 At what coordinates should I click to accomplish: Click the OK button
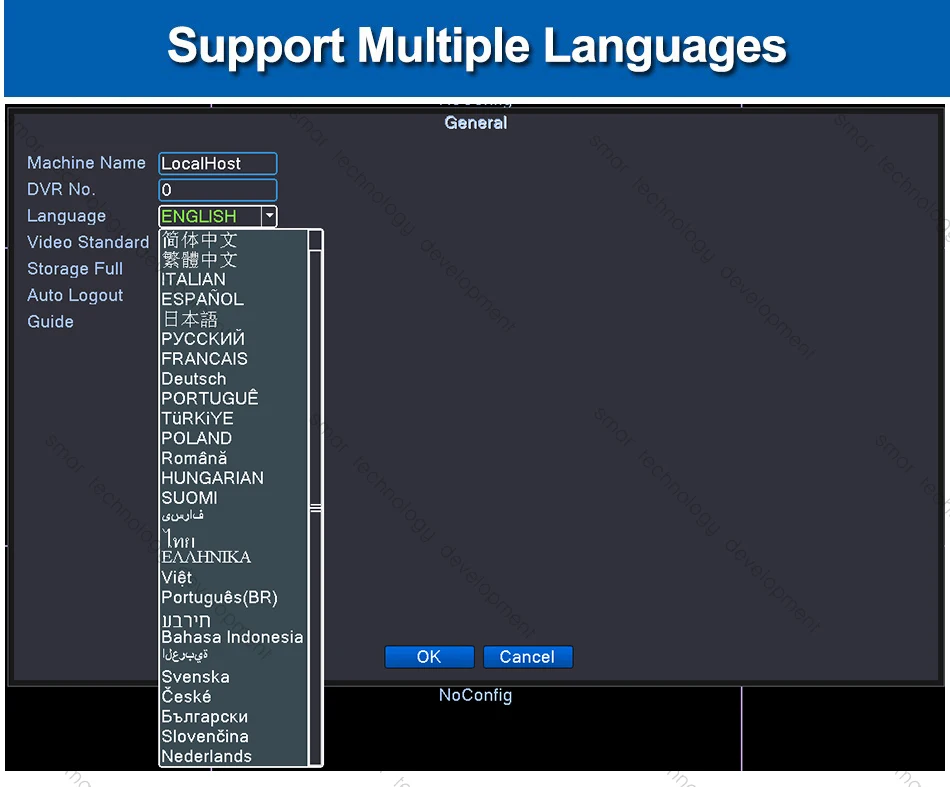tap(429, 657)
